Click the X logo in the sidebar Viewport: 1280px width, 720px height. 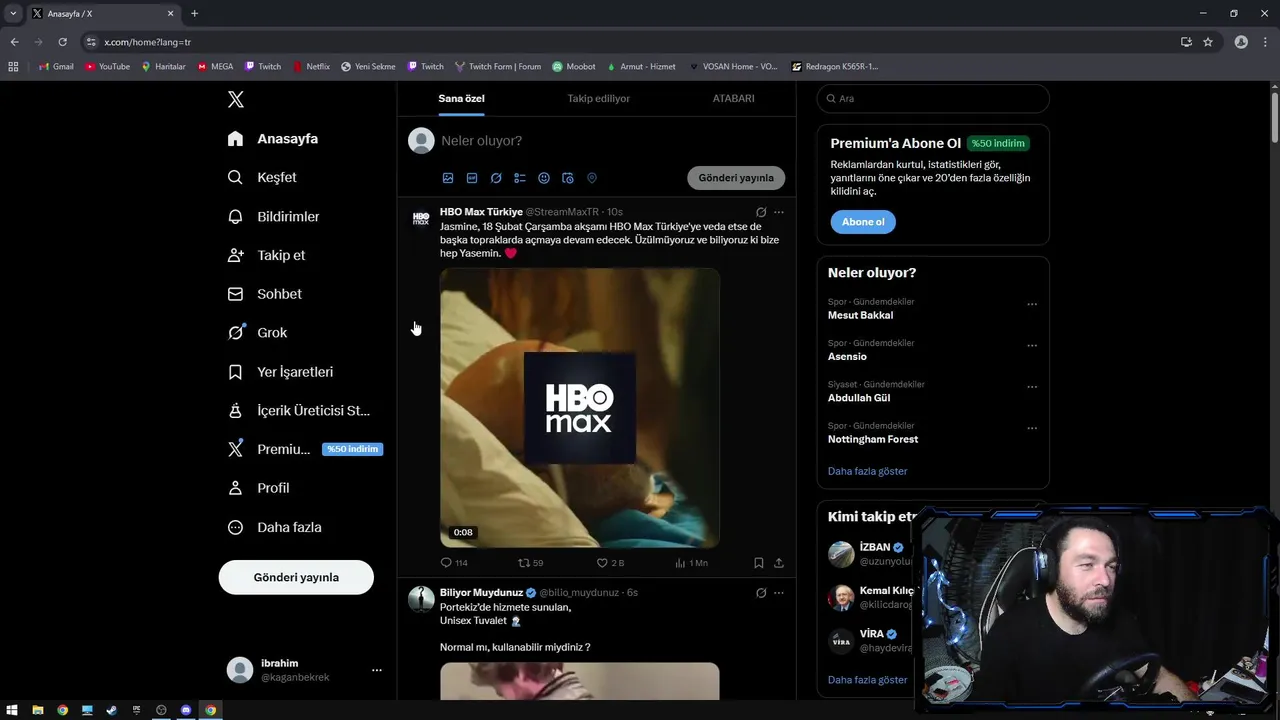pyautogui.click(x=236, y=99)
